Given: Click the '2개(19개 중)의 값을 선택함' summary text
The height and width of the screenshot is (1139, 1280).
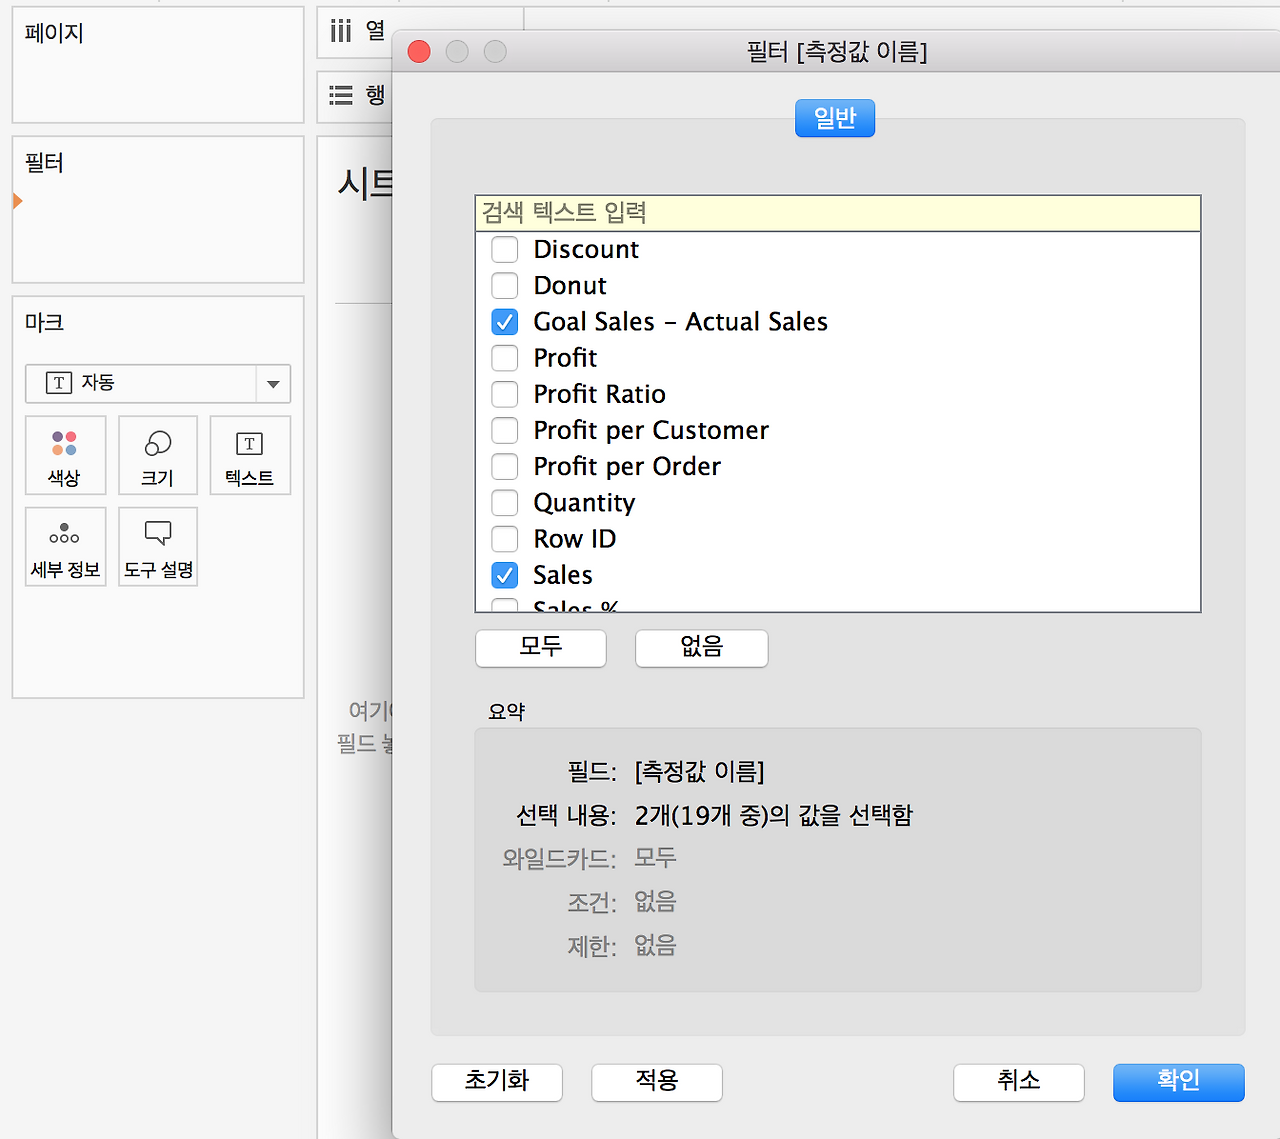Looking at the screenshot, I should point(774,816).
